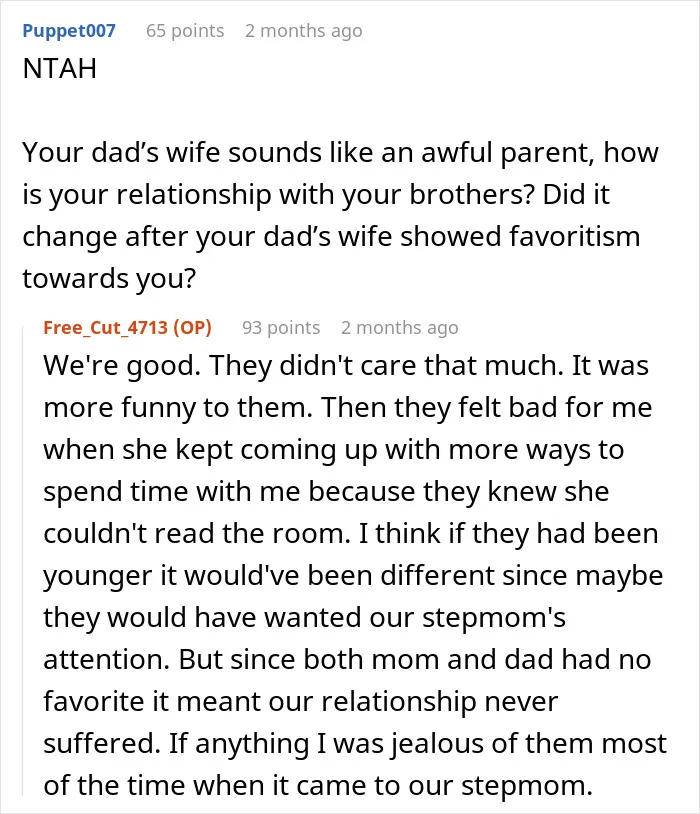Click the sentence about being jealous of them
Image resolution: width=700 pixels, height=814 pixels.
pyautogui.click(x=418, y=764)
